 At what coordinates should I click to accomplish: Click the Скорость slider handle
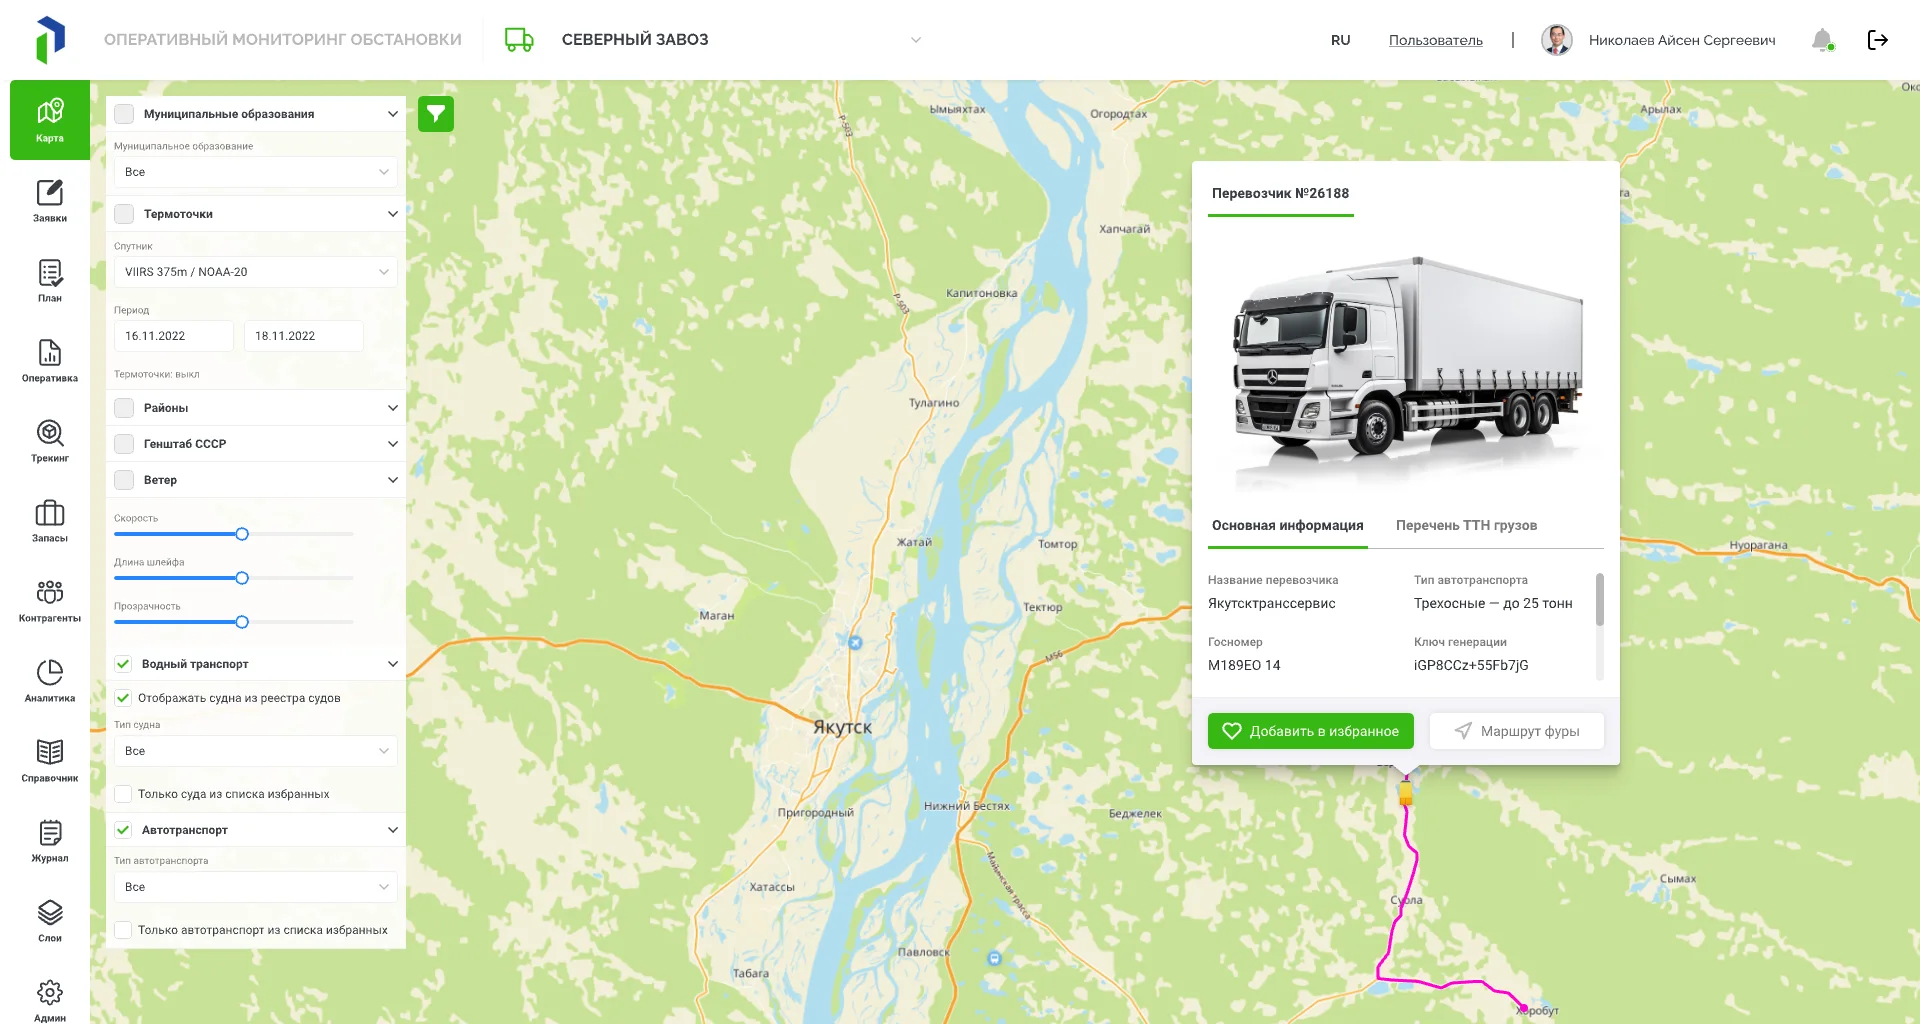tap(242, 534)
